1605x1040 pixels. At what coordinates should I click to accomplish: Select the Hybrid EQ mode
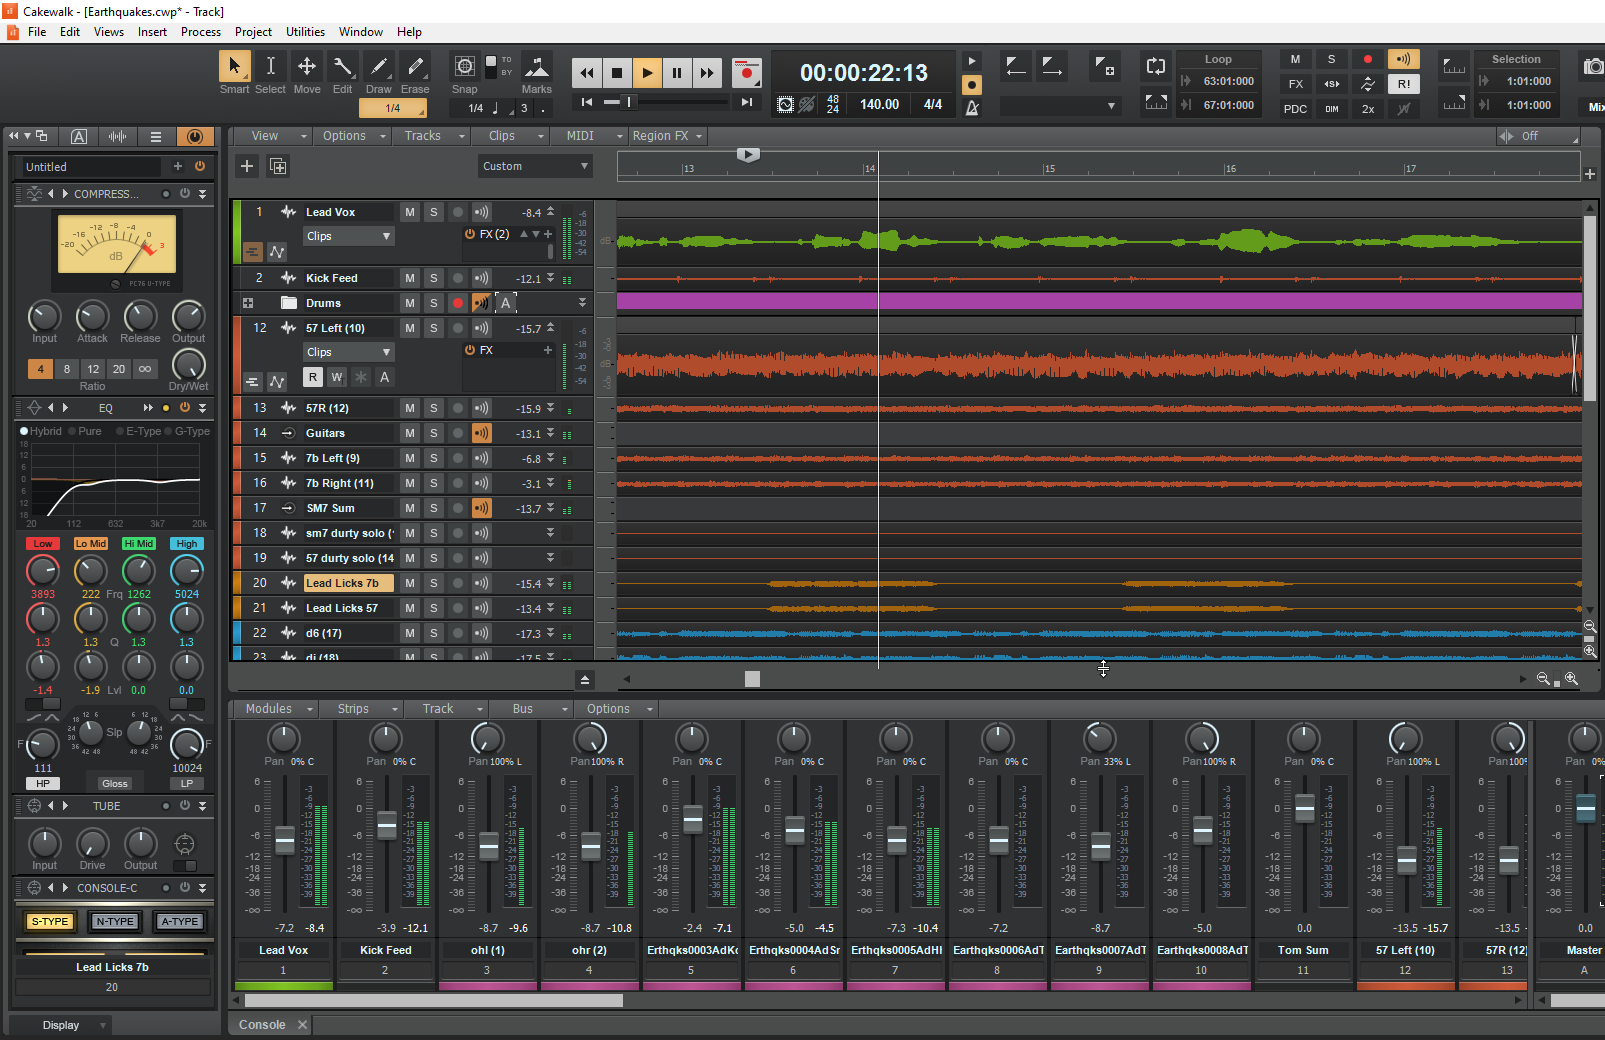(x=41, y=431)
